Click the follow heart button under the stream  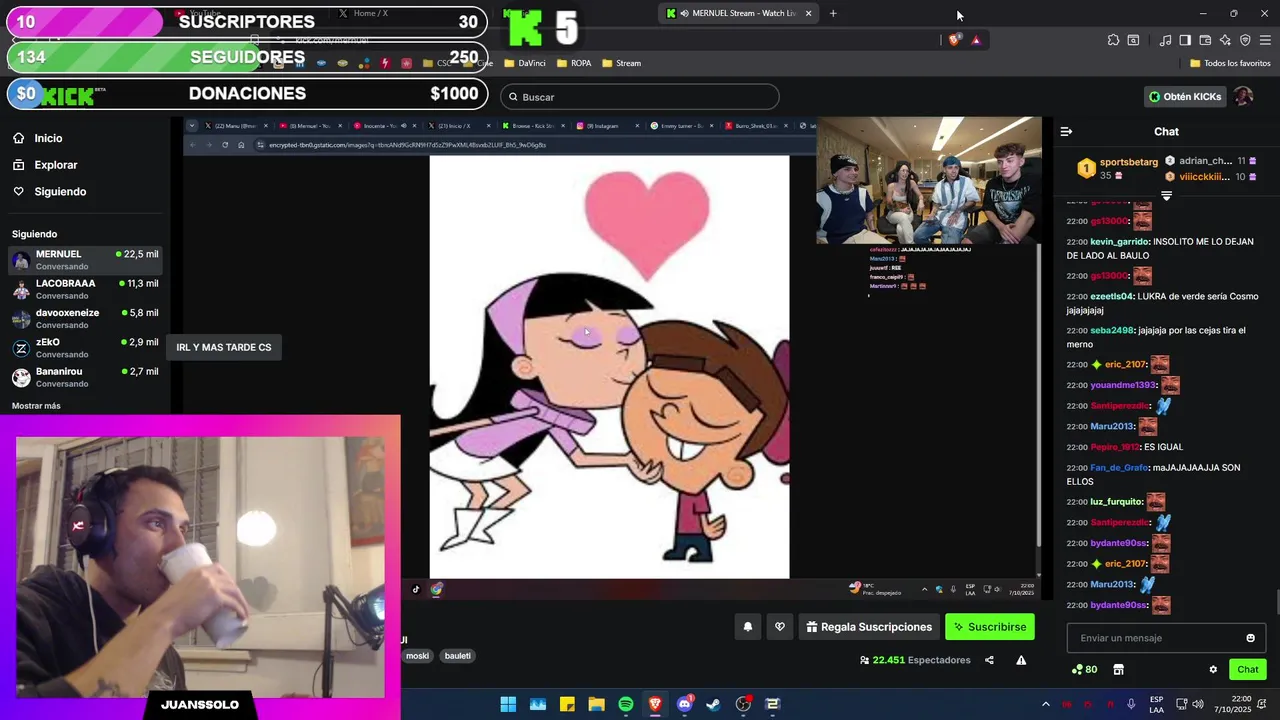click(780, 627)
